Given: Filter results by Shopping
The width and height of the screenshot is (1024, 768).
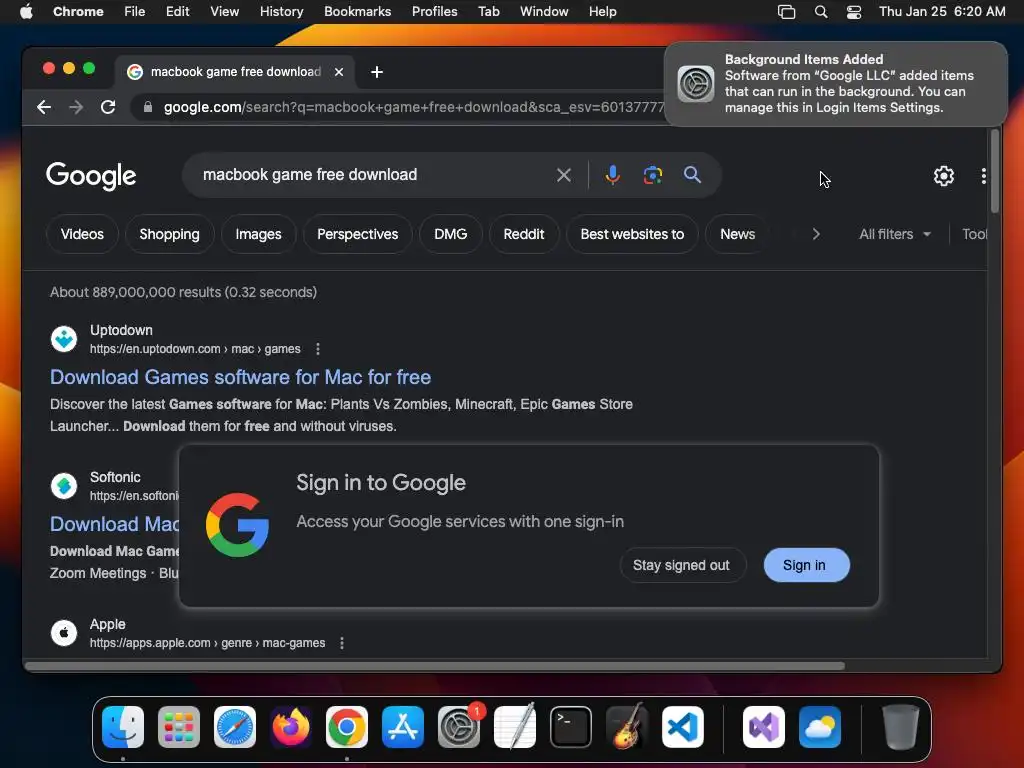Looking at the screenshot, I should coord(169,234).
